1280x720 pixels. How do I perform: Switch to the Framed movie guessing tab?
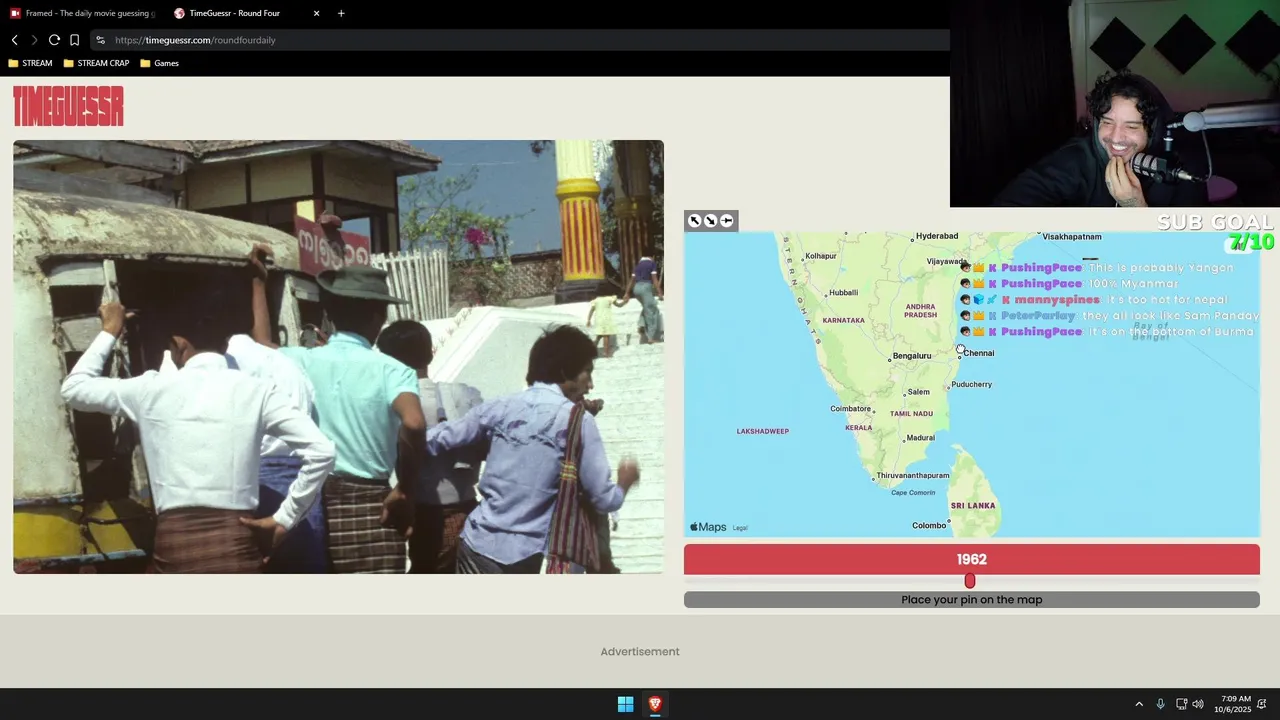pyautogui.click(x=82, y=13)
